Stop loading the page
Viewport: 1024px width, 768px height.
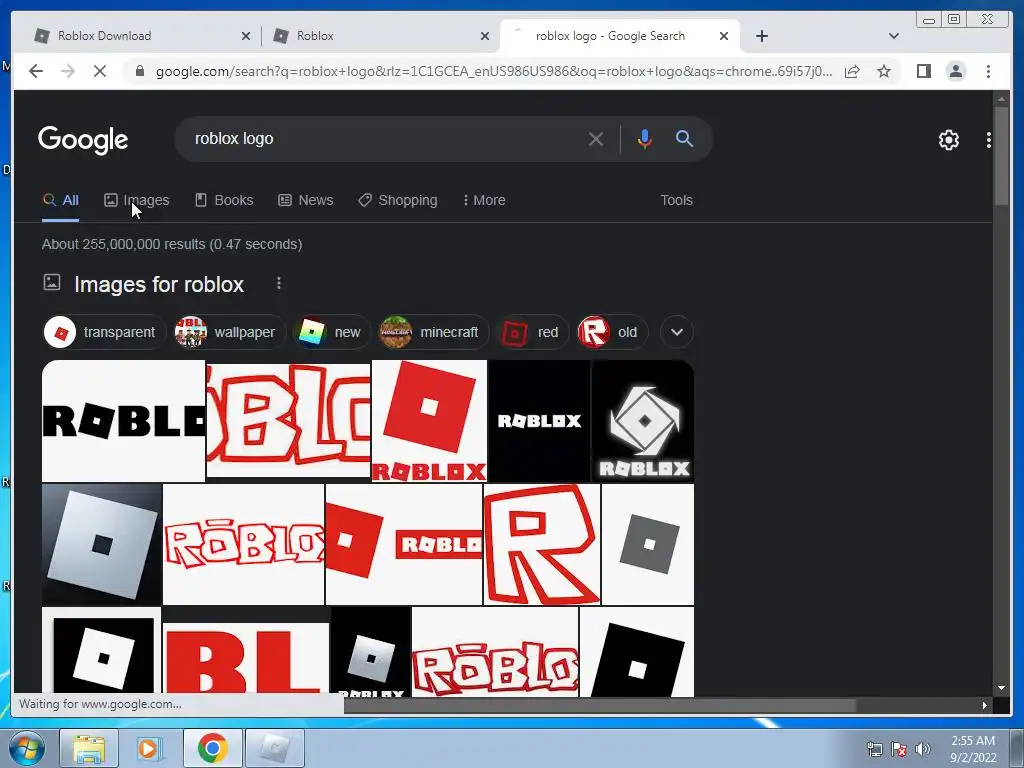100,71
